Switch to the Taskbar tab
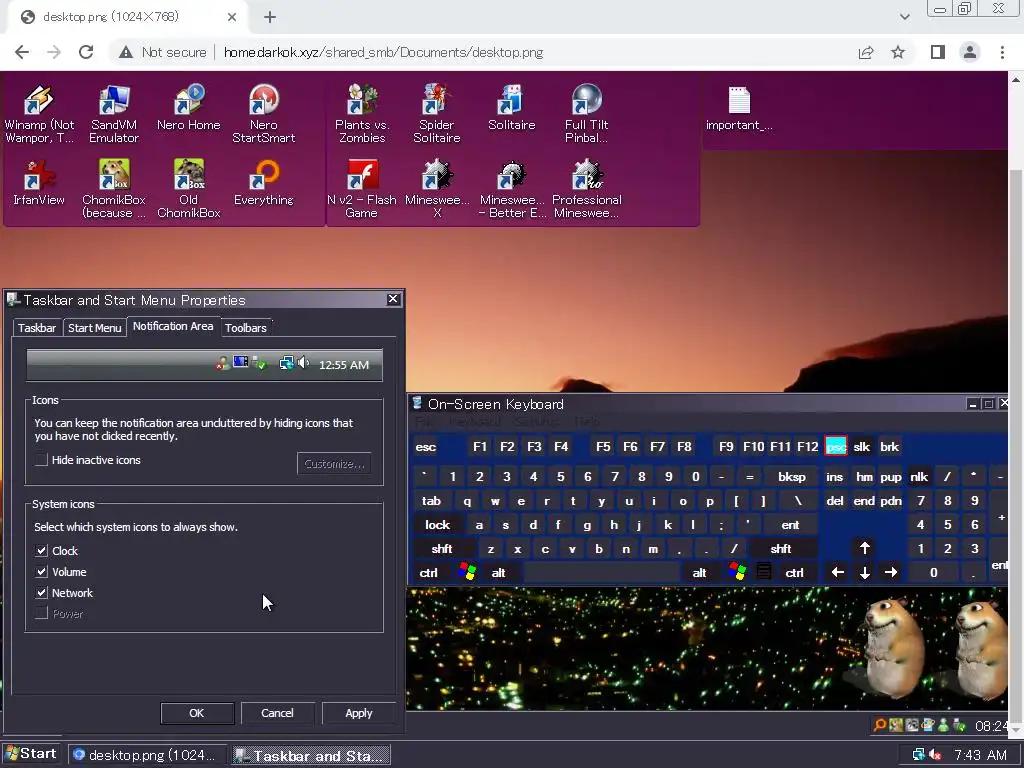This screenshot has height=768, width=1024. pos(37,328)
